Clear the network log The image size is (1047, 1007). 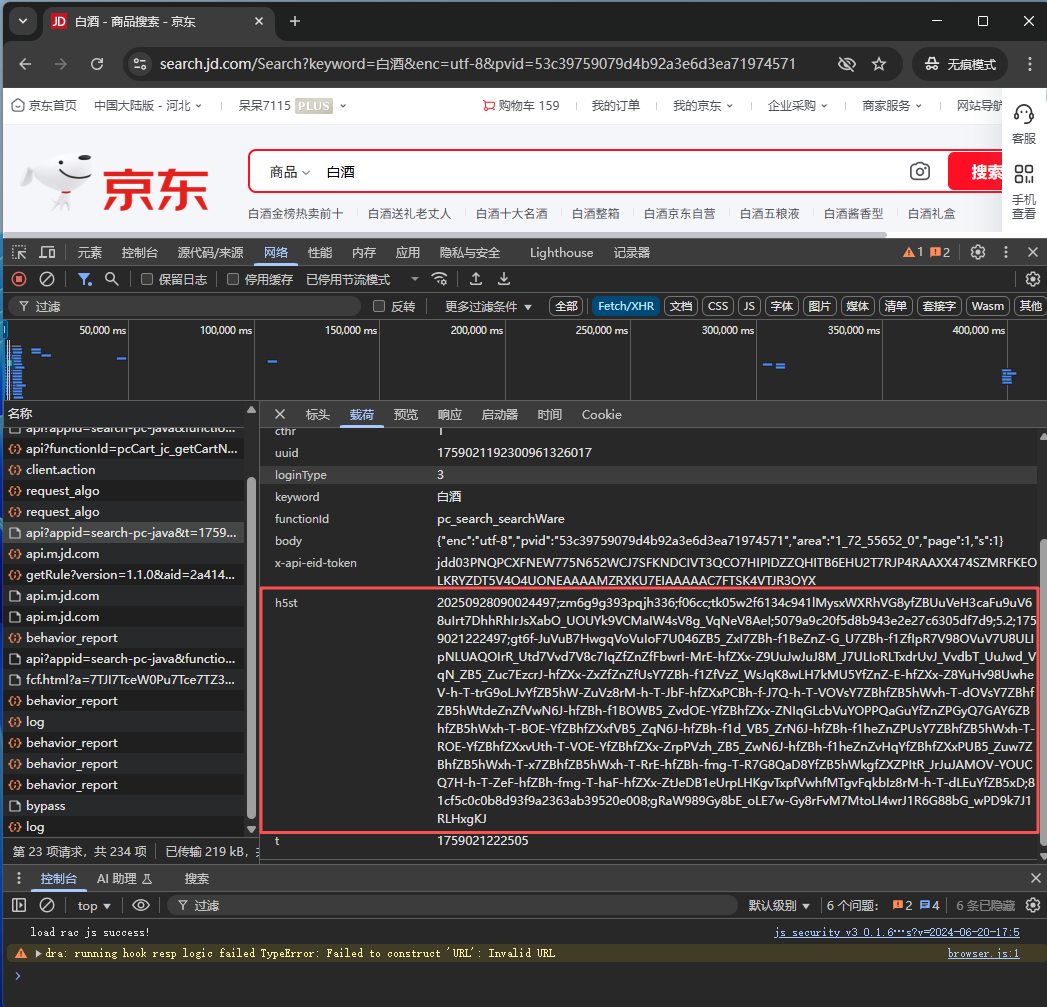[x=47, y=279]
